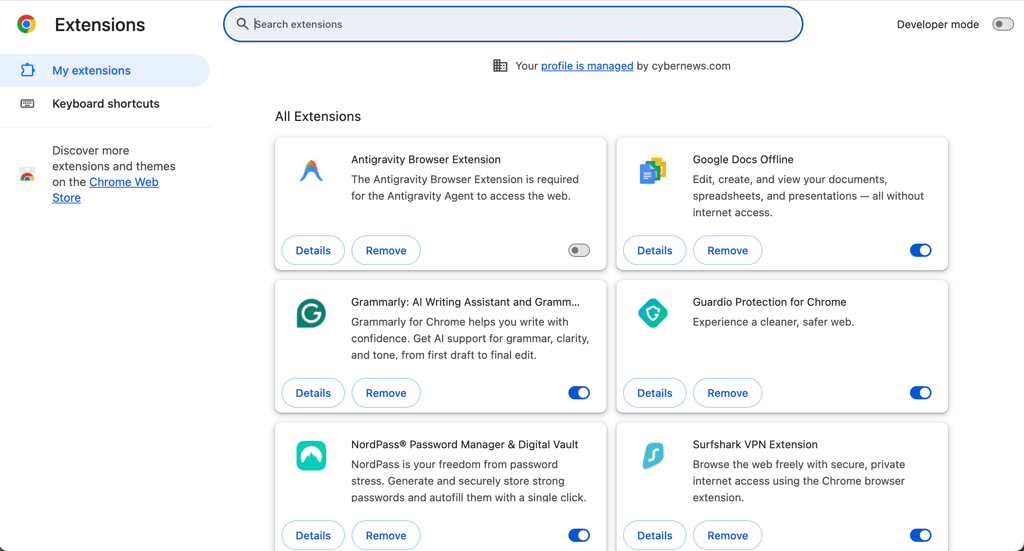Open Details for Guardio Protection
1024x551 pixels.
(654, 393)
